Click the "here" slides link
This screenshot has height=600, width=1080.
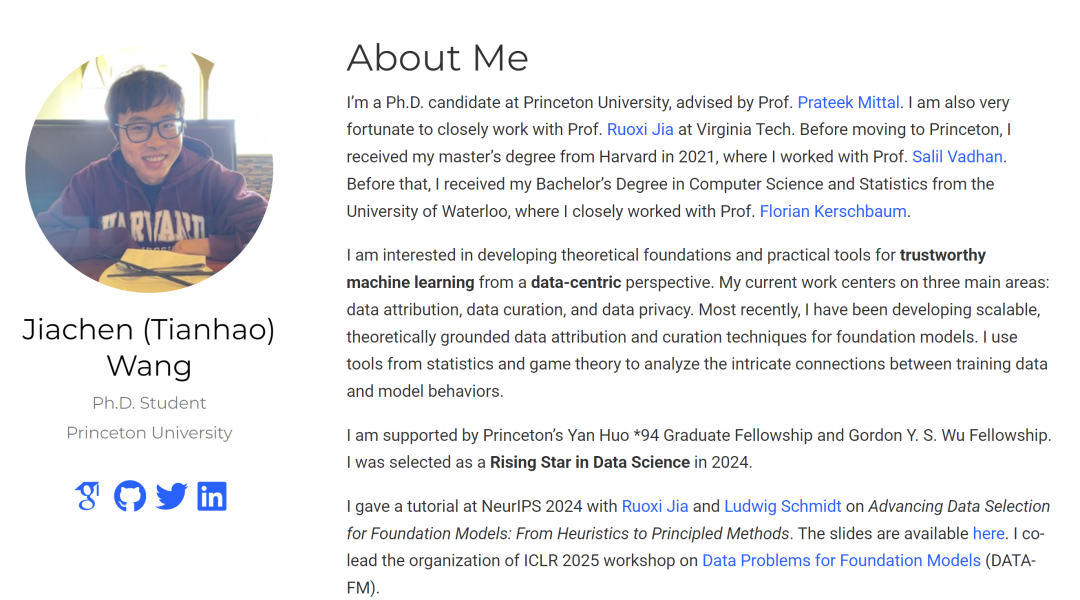(988, 533)
